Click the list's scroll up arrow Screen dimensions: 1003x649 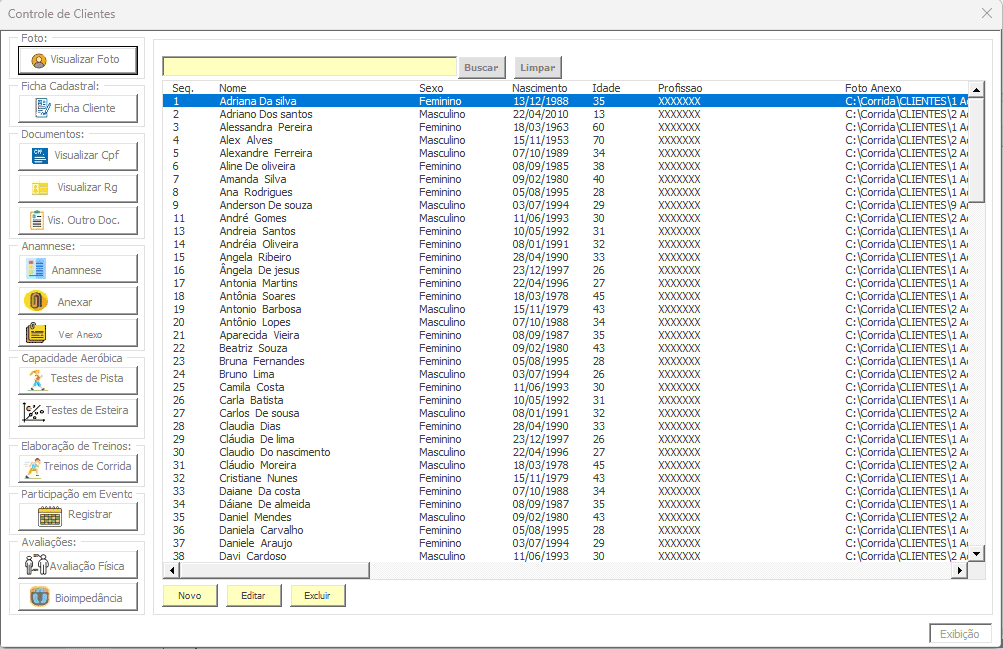tap(976, 90)
